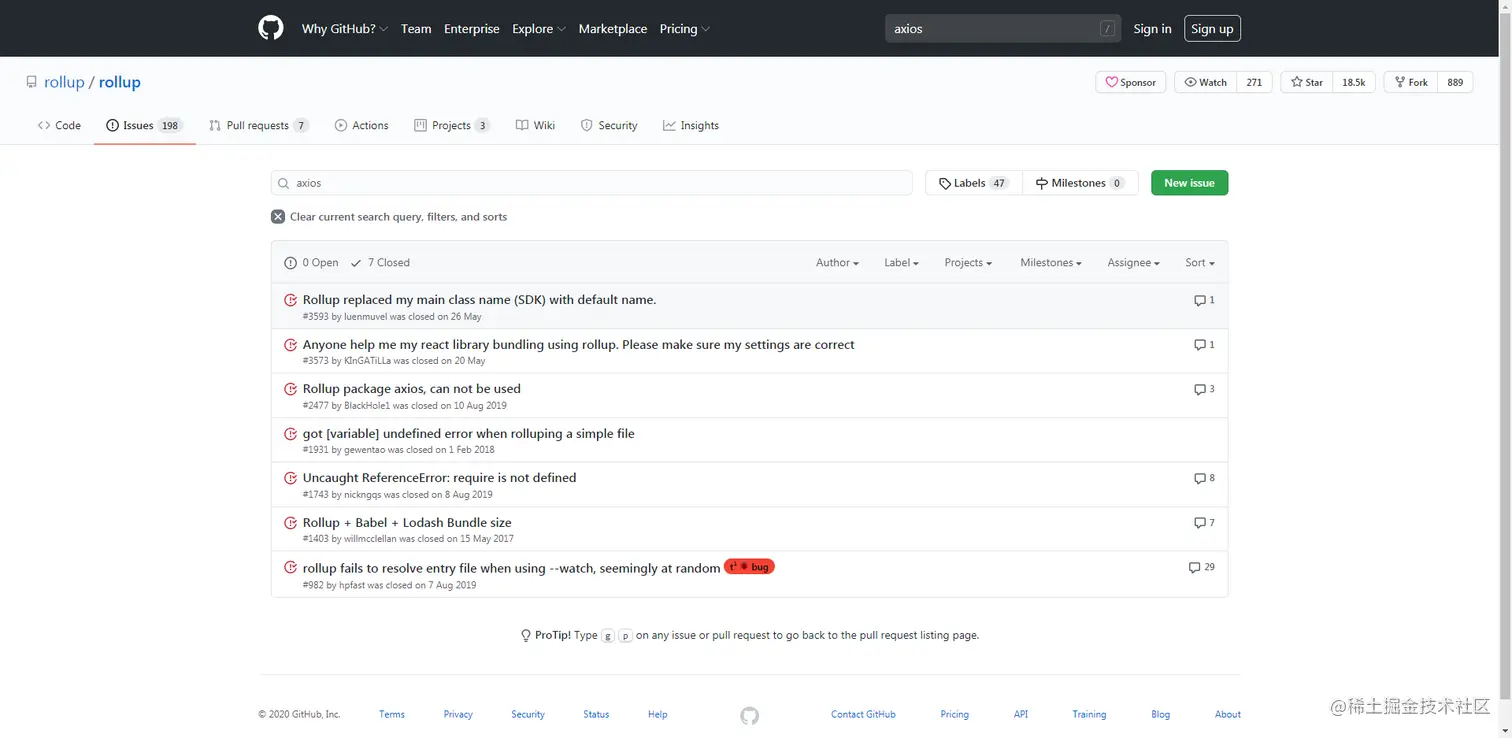Open the Label filter dropdown
This screenshot has height=738, width=1512.
pos(901,262)
